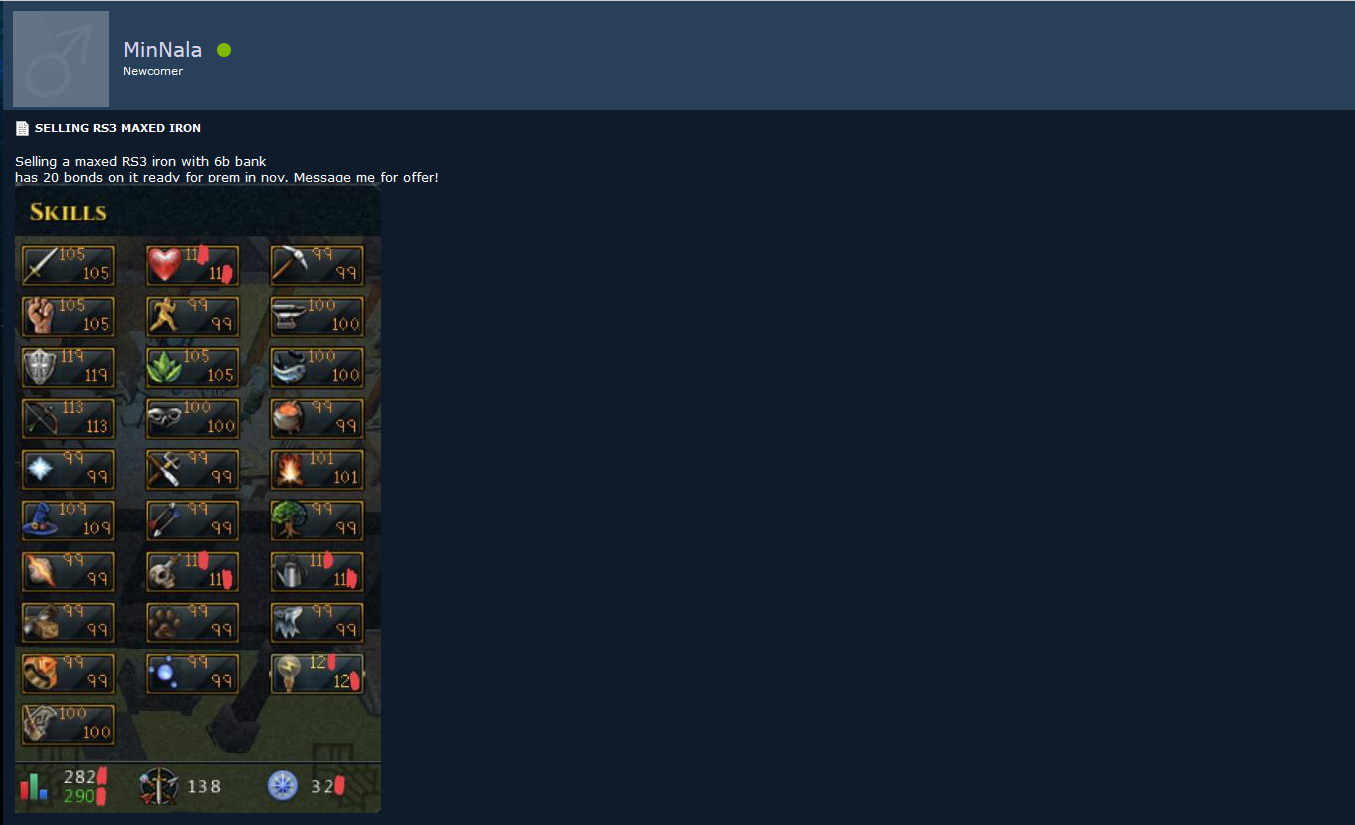Click the Fletching arrow skill icon

click(x=165, y=520)
